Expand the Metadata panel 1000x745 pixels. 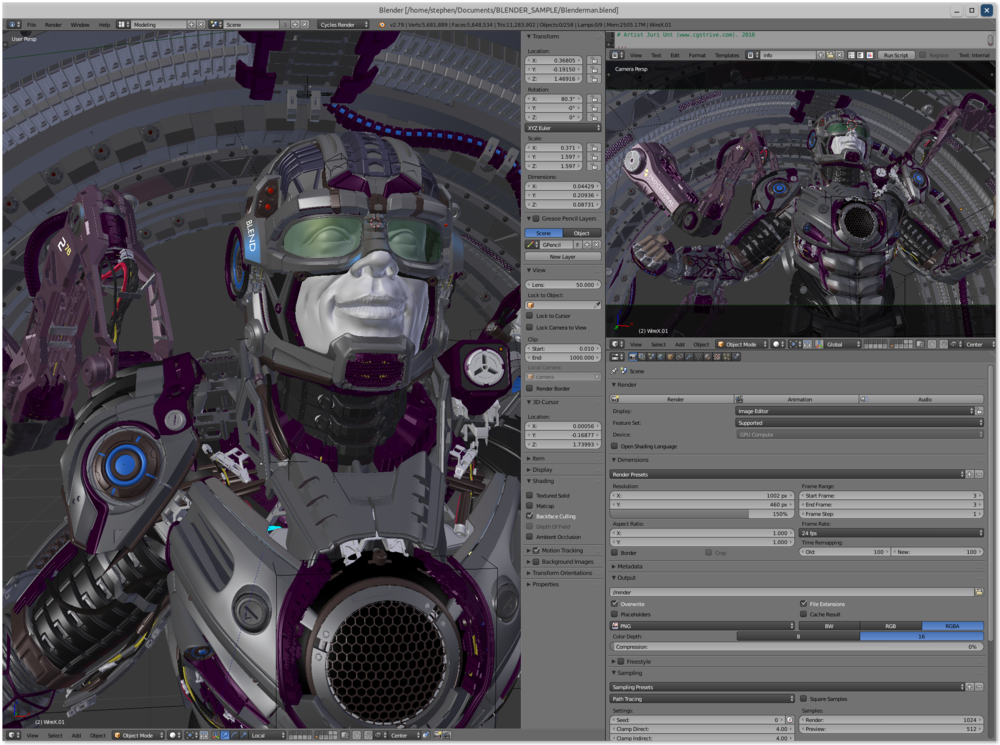pyautogui.click(x=630, y=566)
